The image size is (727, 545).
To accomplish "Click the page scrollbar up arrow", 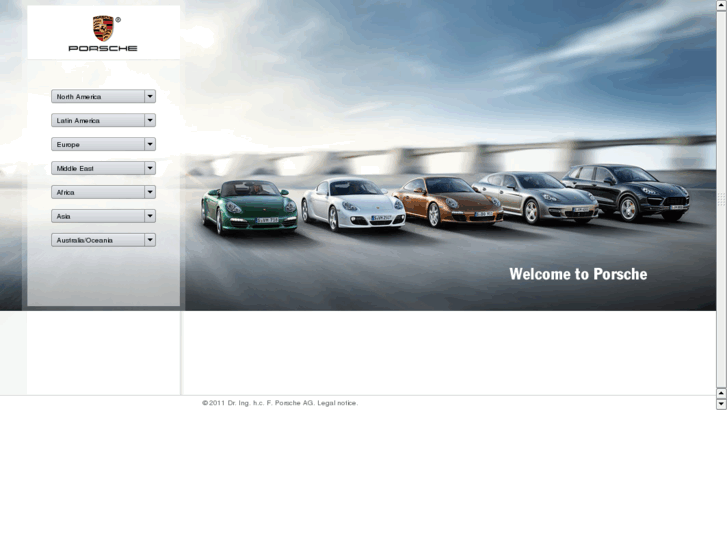I will point(721,4).
